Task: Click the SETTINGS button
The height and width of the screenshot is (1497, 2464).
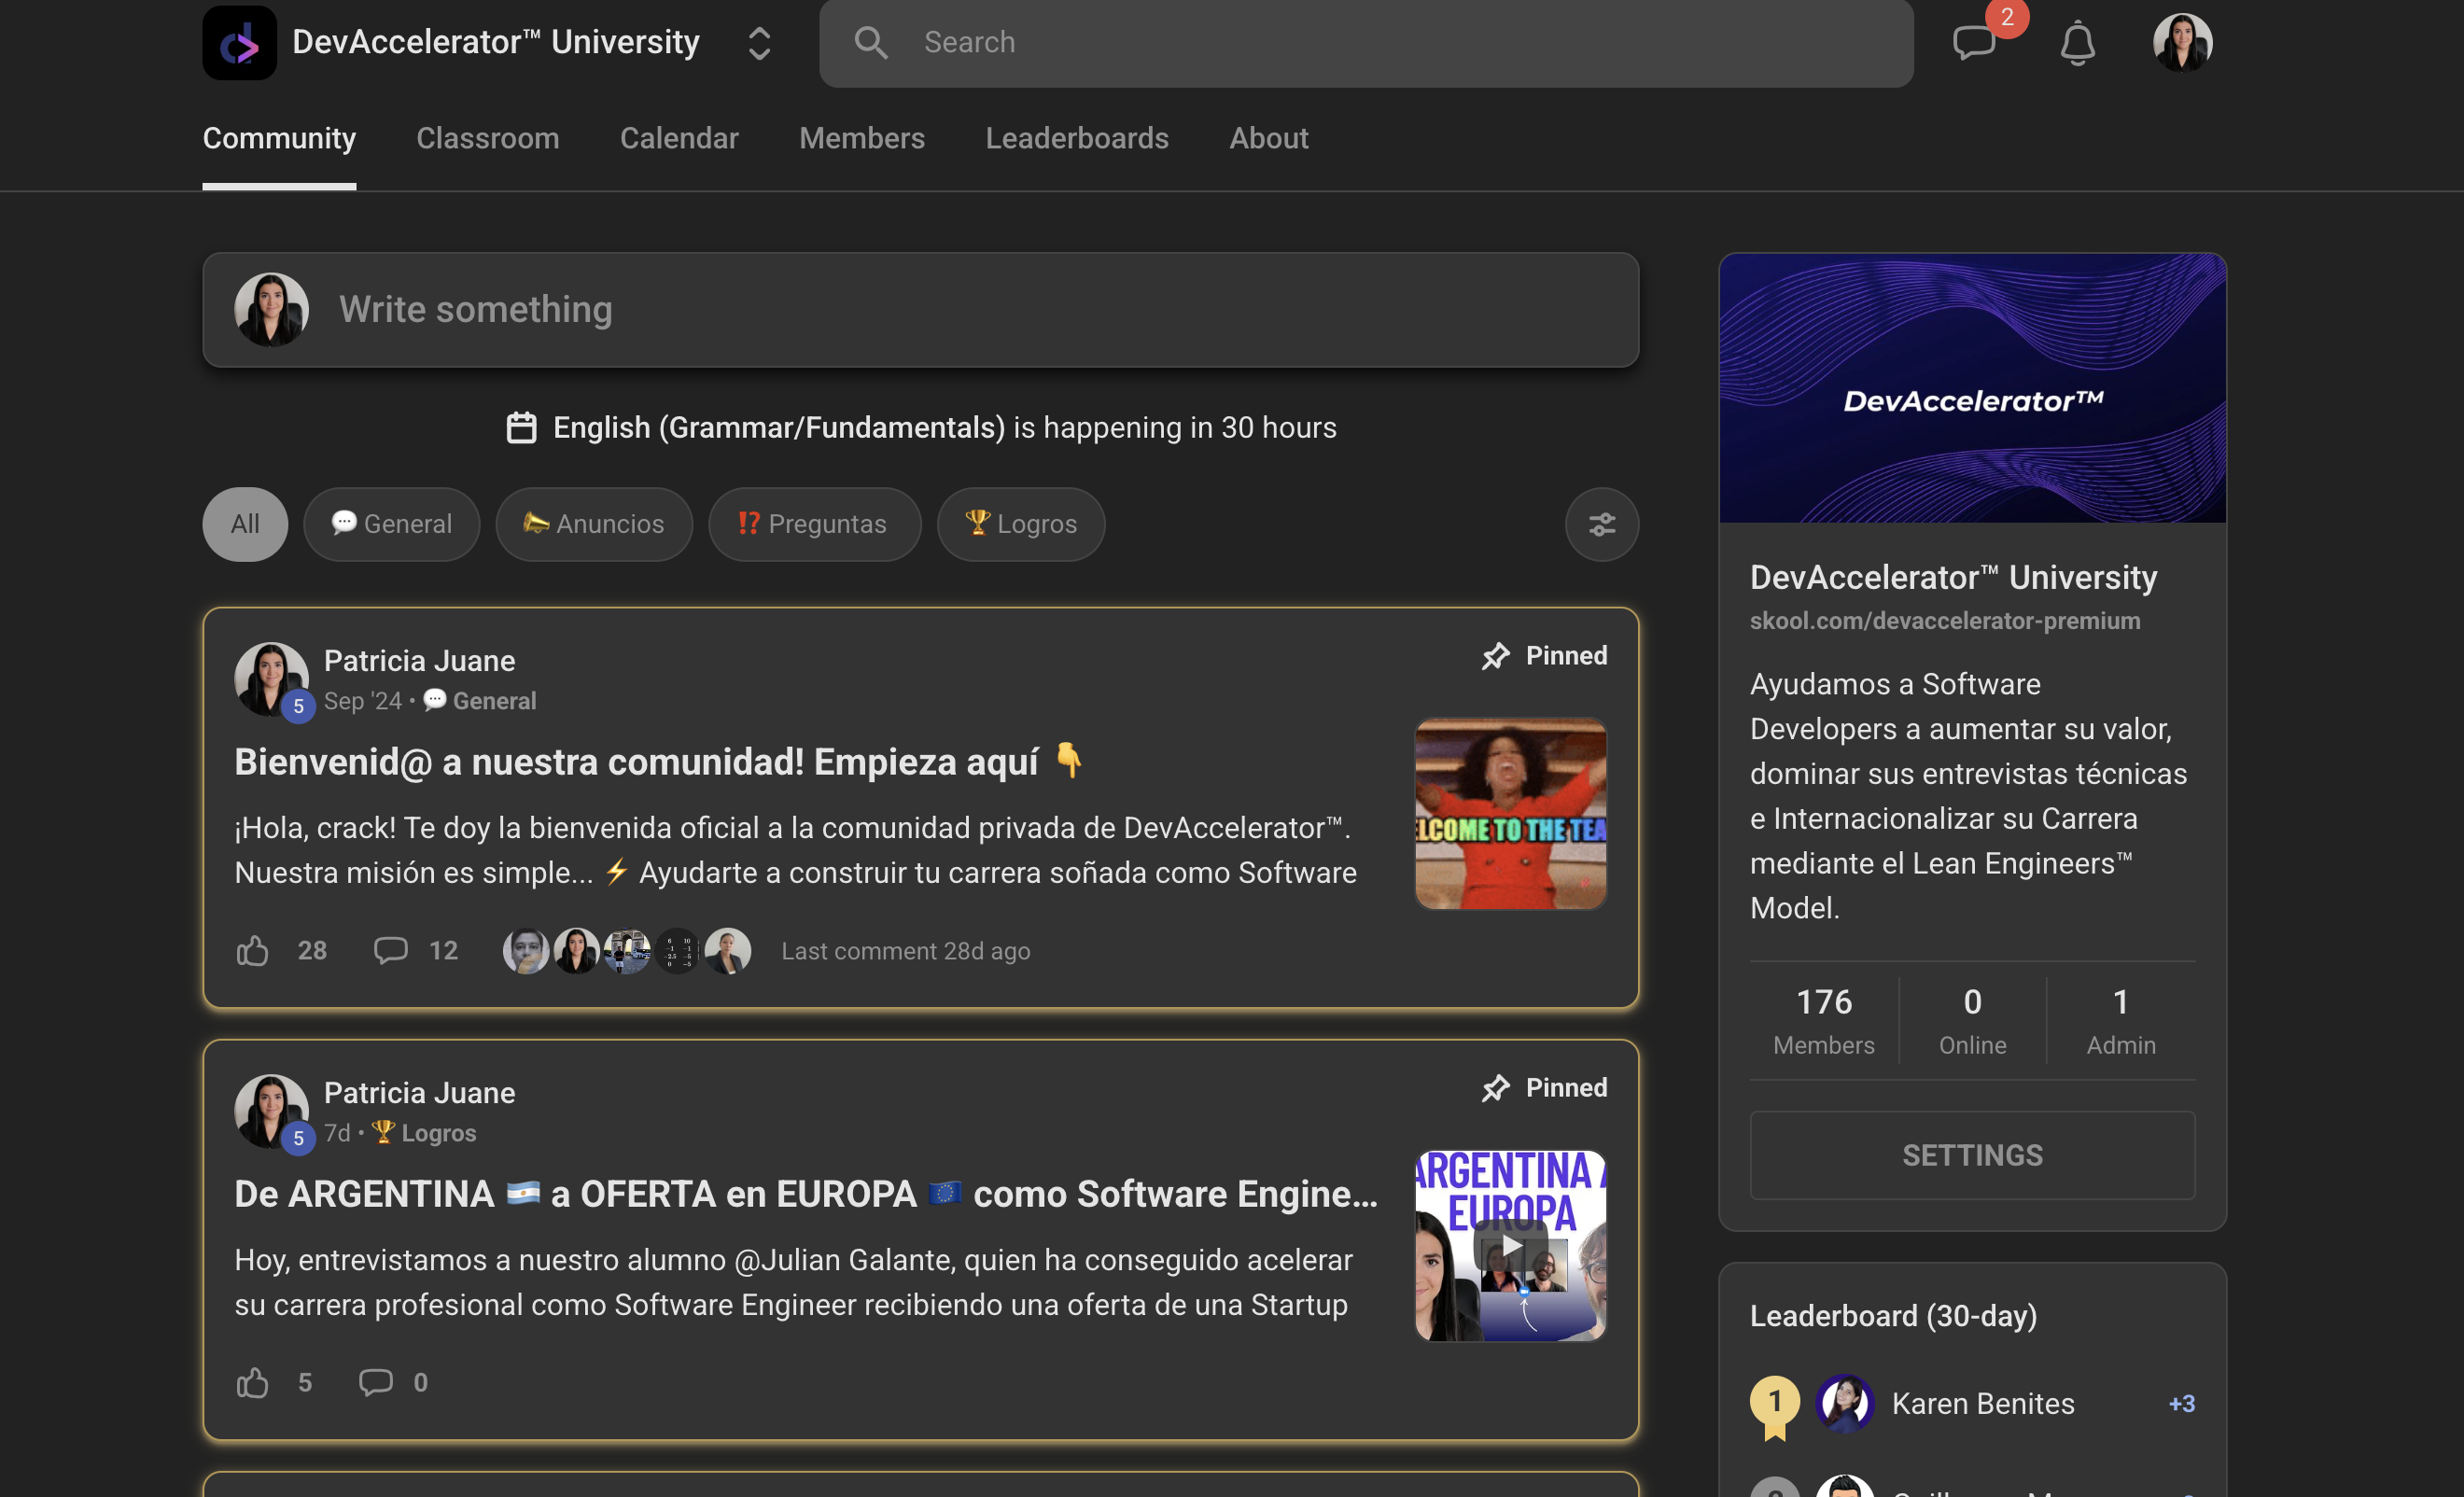Action: point(1972,1154)
